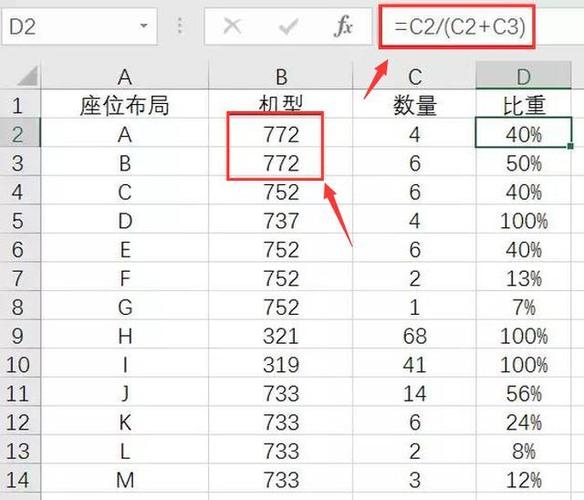Click cell B10 showing 319

click(x=281, y=363)
